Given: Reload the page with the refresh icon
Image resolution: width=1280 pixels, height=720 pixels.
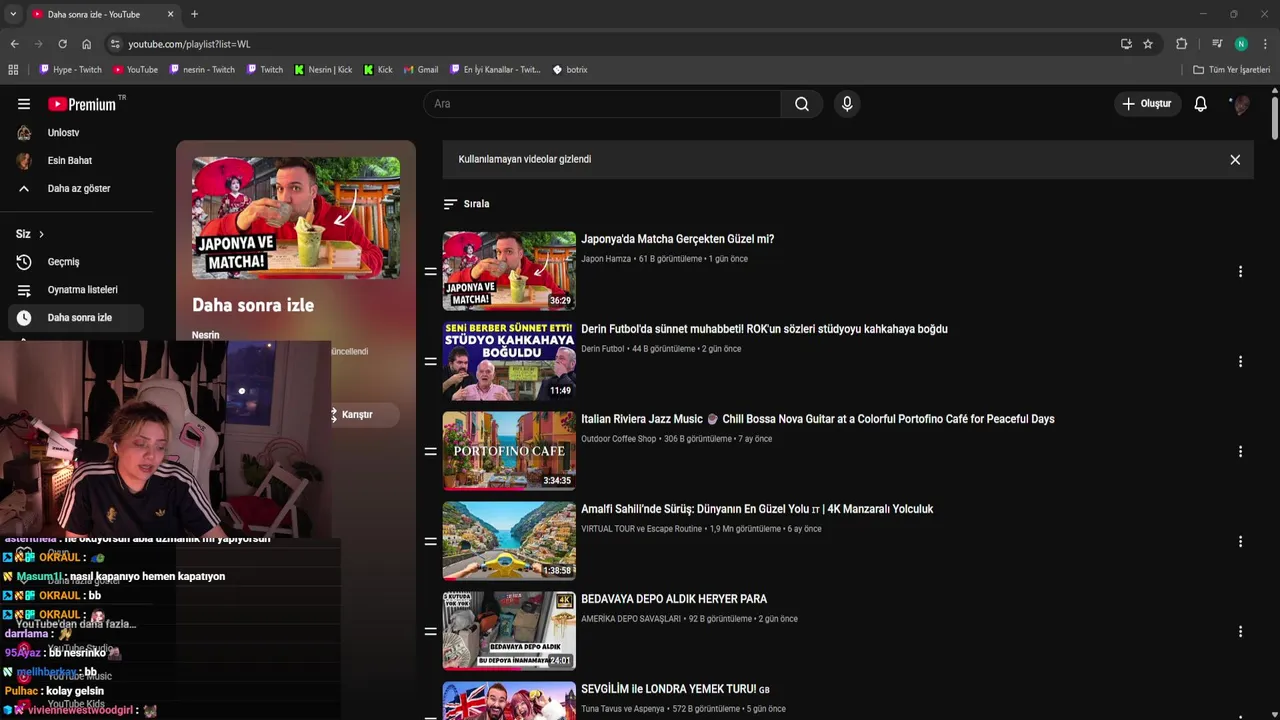Looking at the screenshot, I should point(62,44).
